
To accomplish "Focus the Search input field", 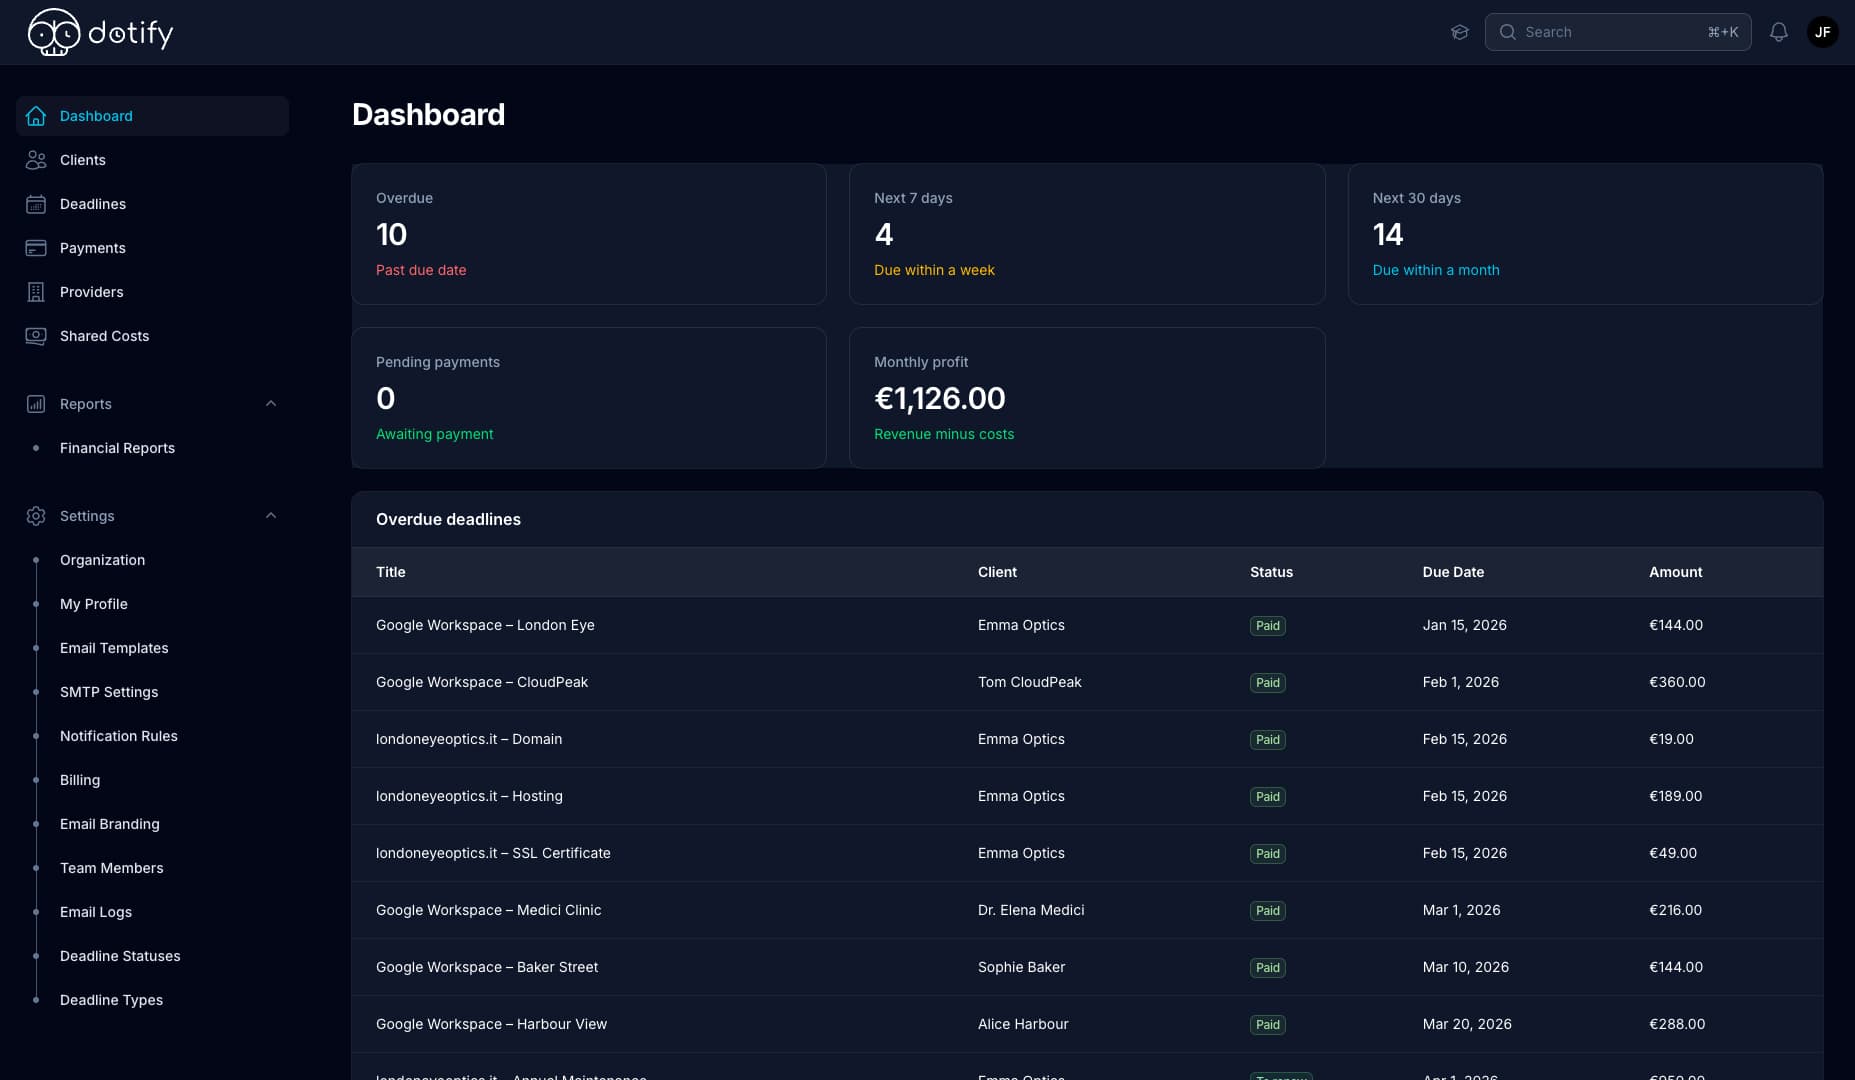I will (x=1617, y=32).
